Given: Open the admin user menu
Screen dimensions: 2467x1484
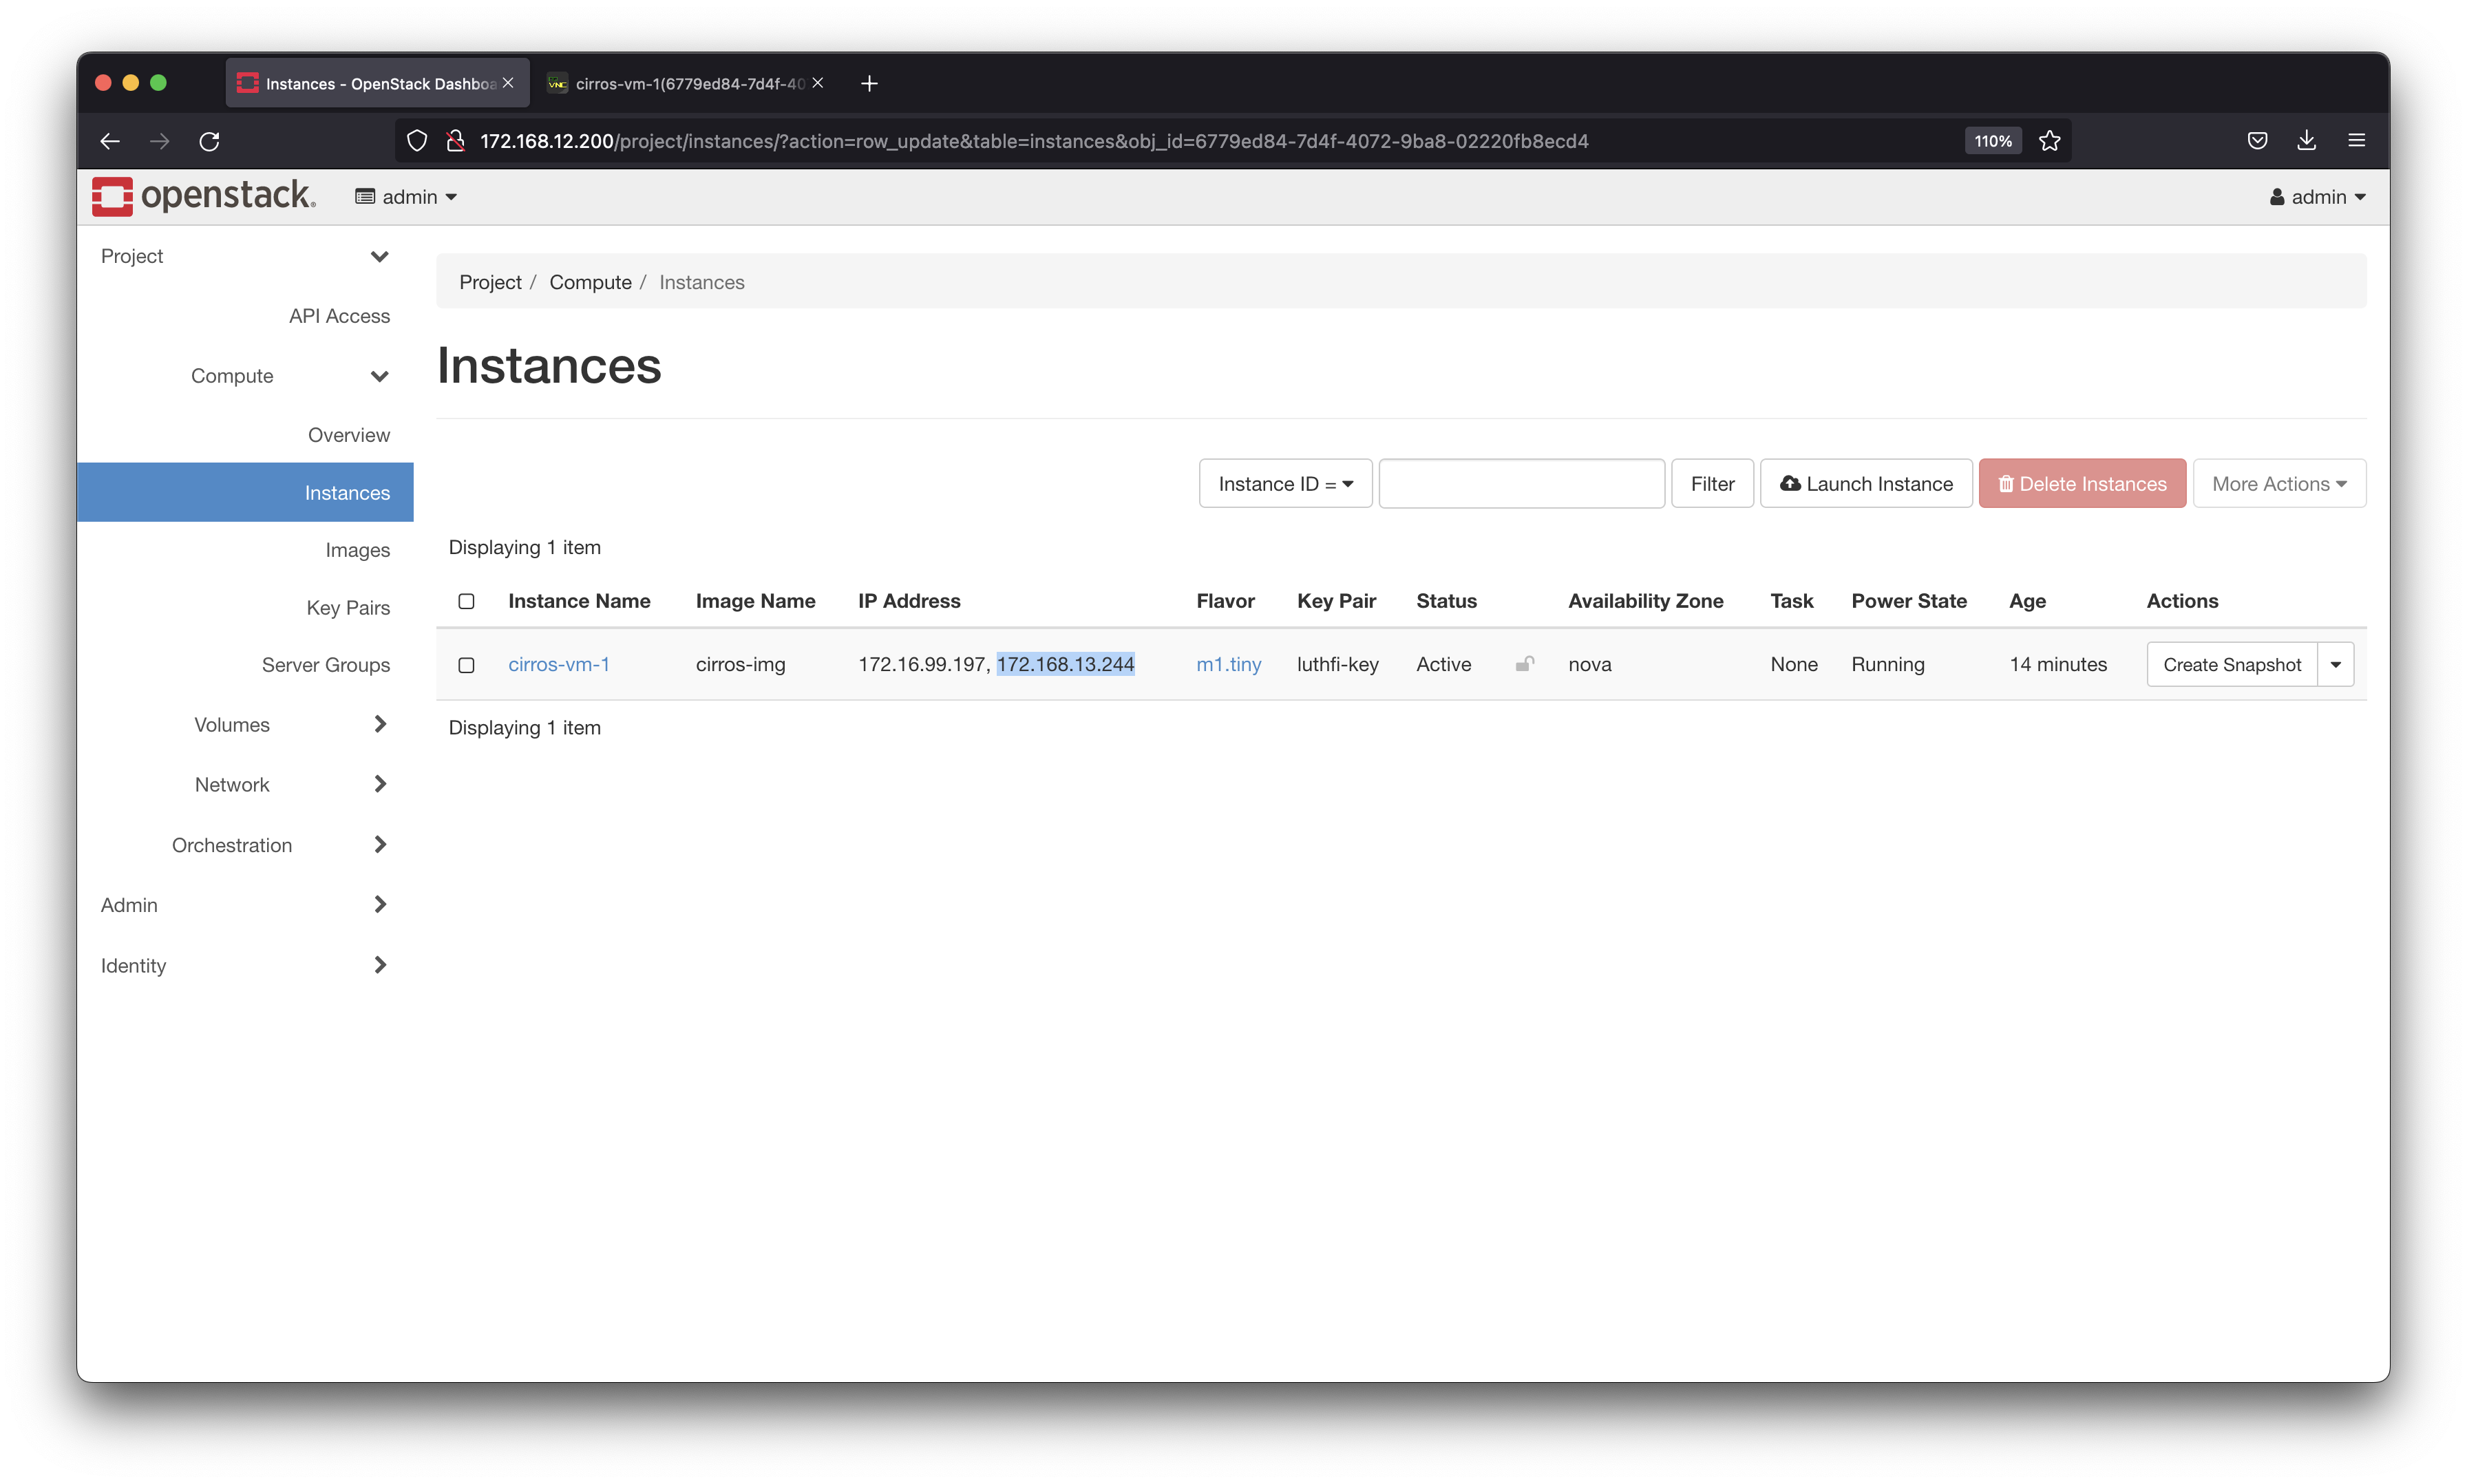Looking at the screenshot, I should click(2317, 197).
